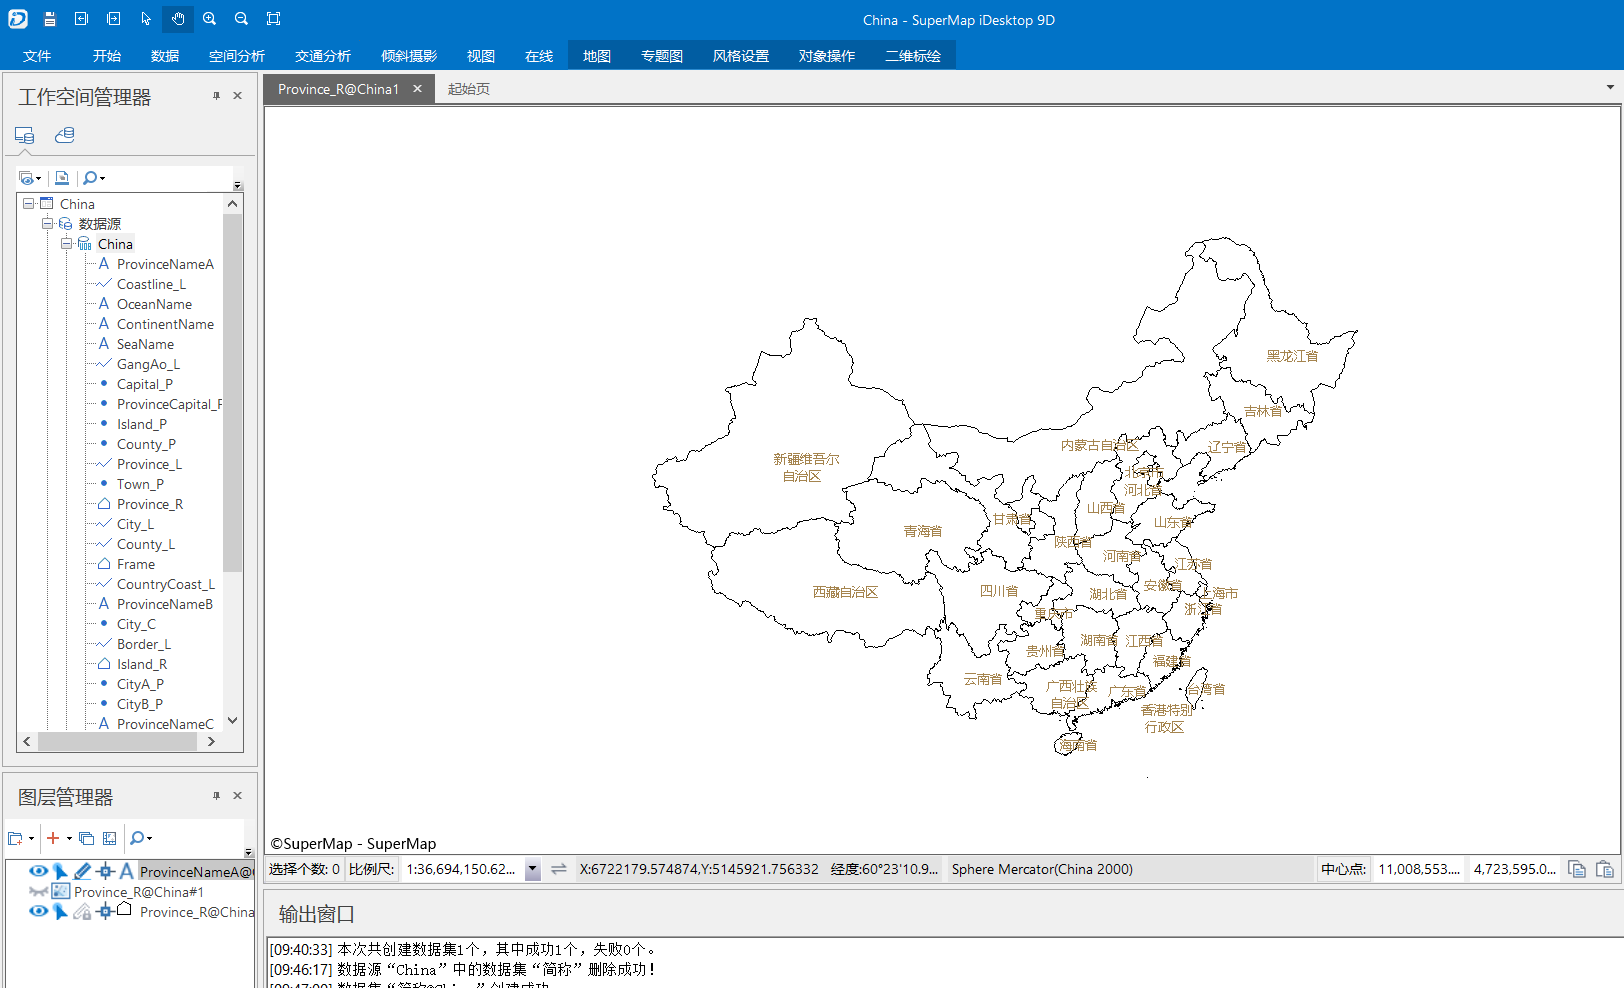Click the save icon in title bar

[49, 19]
